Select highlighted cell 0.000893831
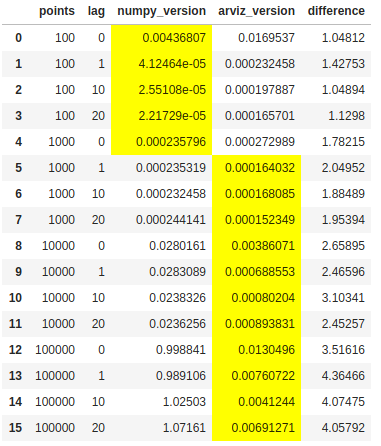 pos(256,324)
